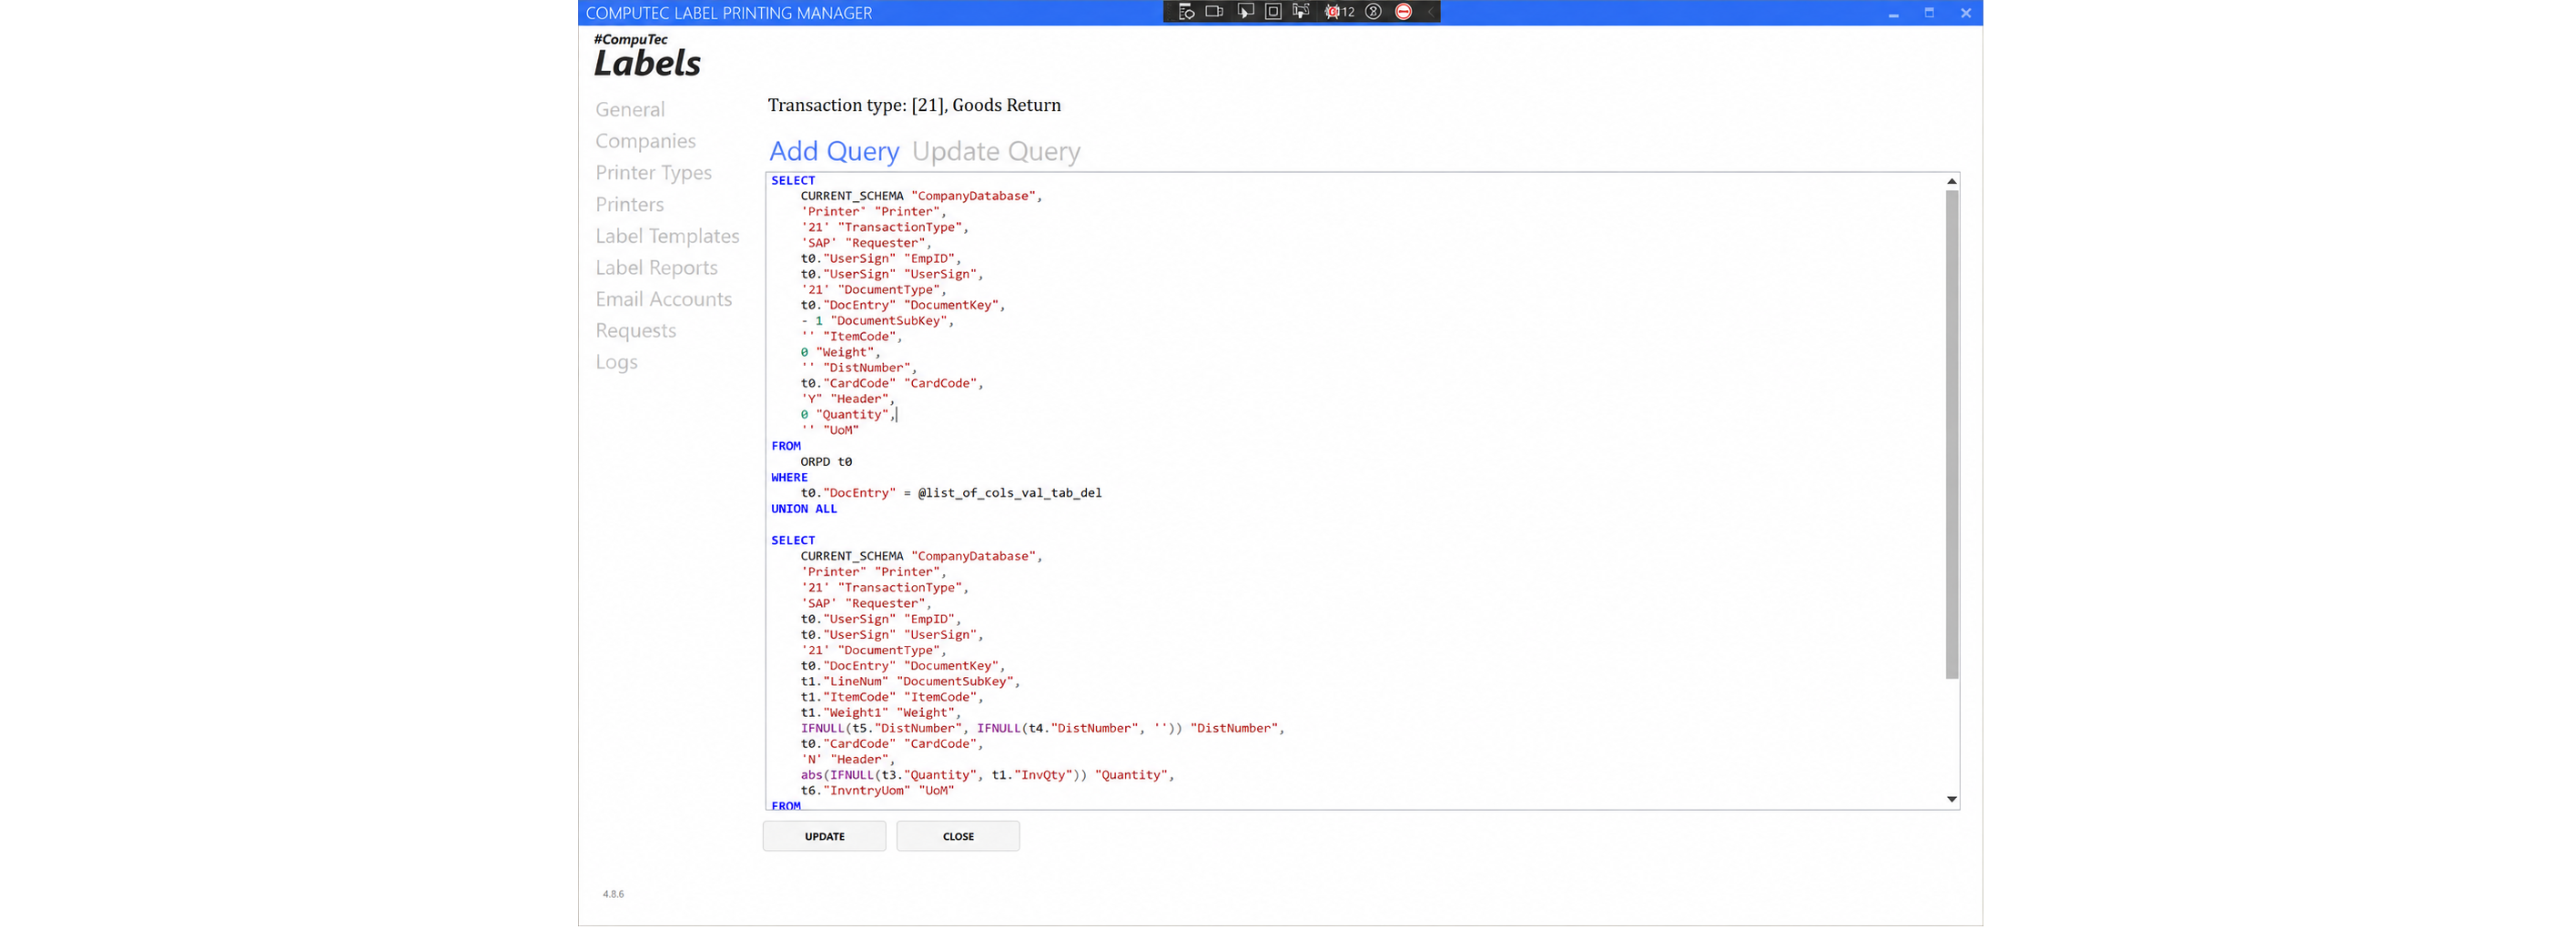This screenshot has width=2576, height=929.
Task: Click t6."InvntryUom" "UoM" line
Action: click(877, 790)
